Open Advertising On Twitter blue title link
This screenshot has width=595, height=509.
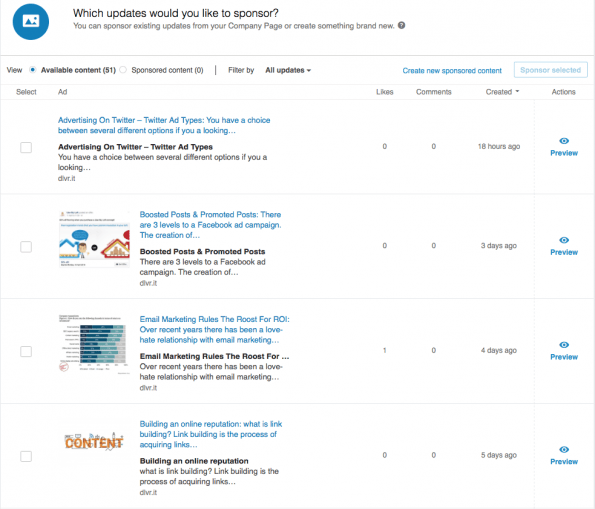click(x=164, y=125)
